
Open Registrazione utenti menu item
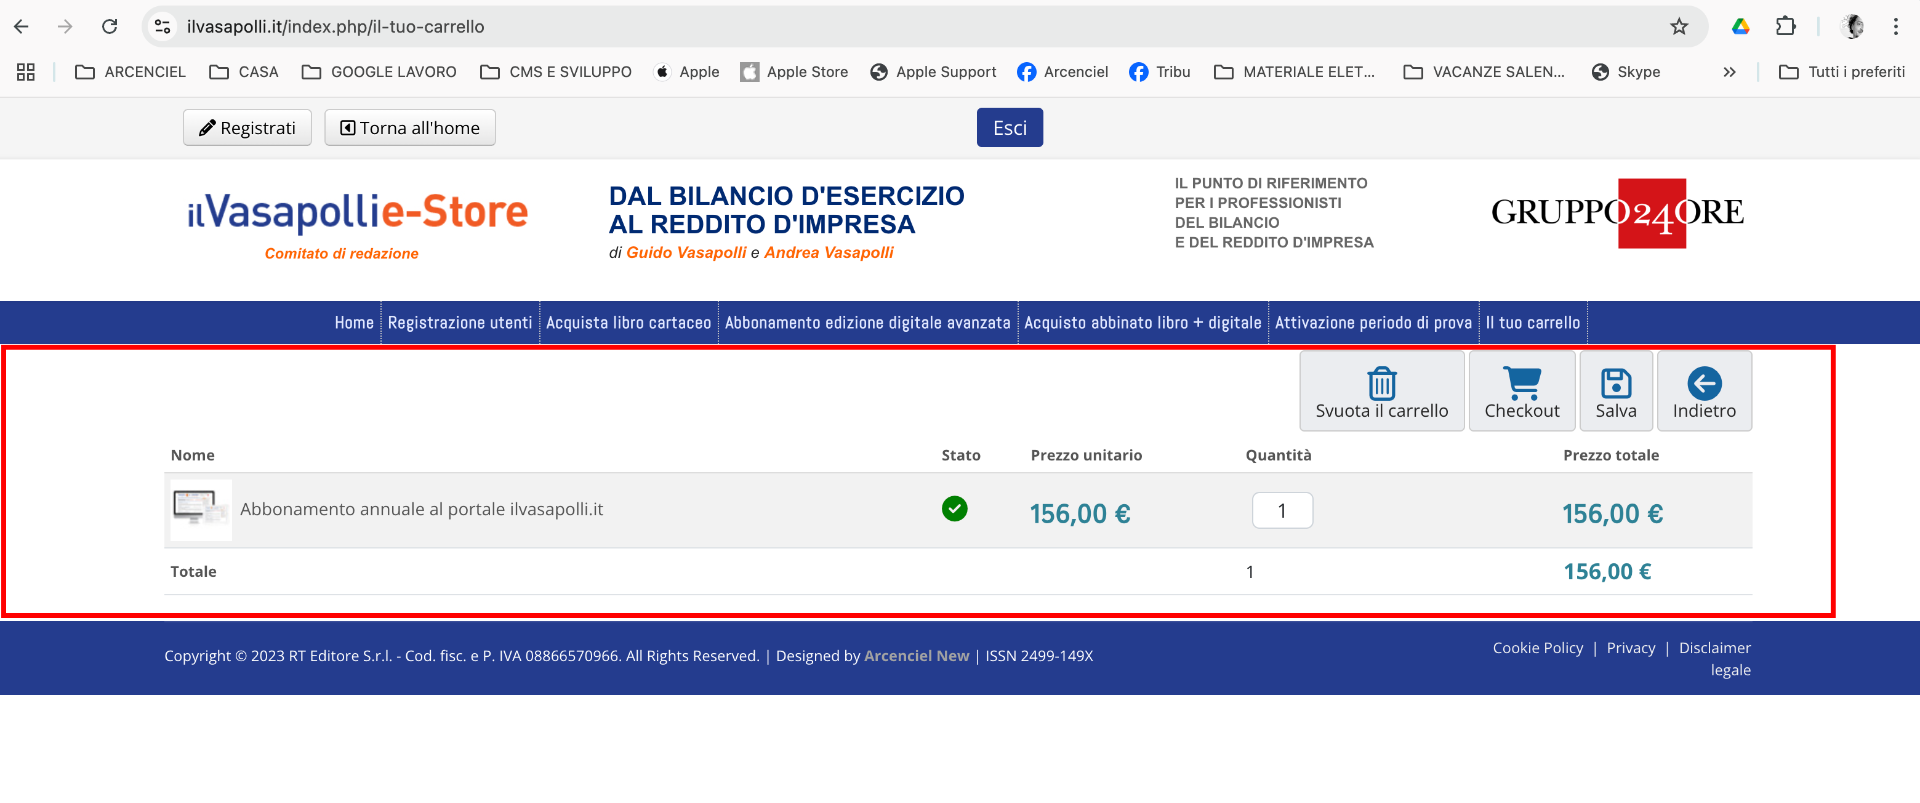click(x=460, y=323)
